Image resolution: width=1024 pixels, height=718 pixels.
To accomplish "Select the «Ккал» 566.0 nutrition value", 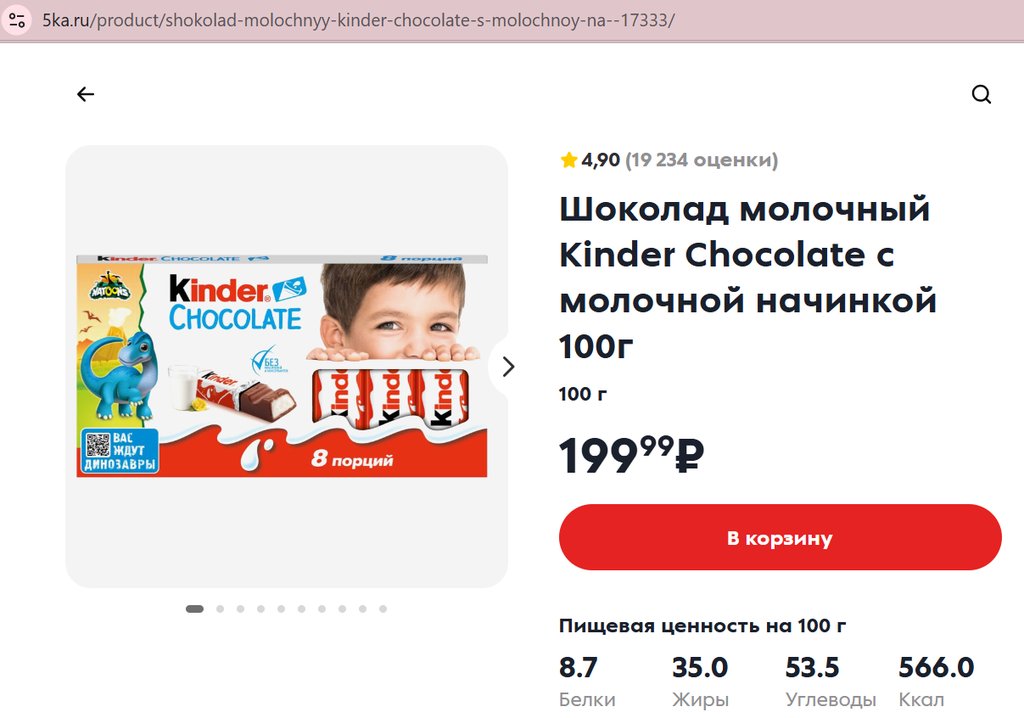I will click(936, 667).
